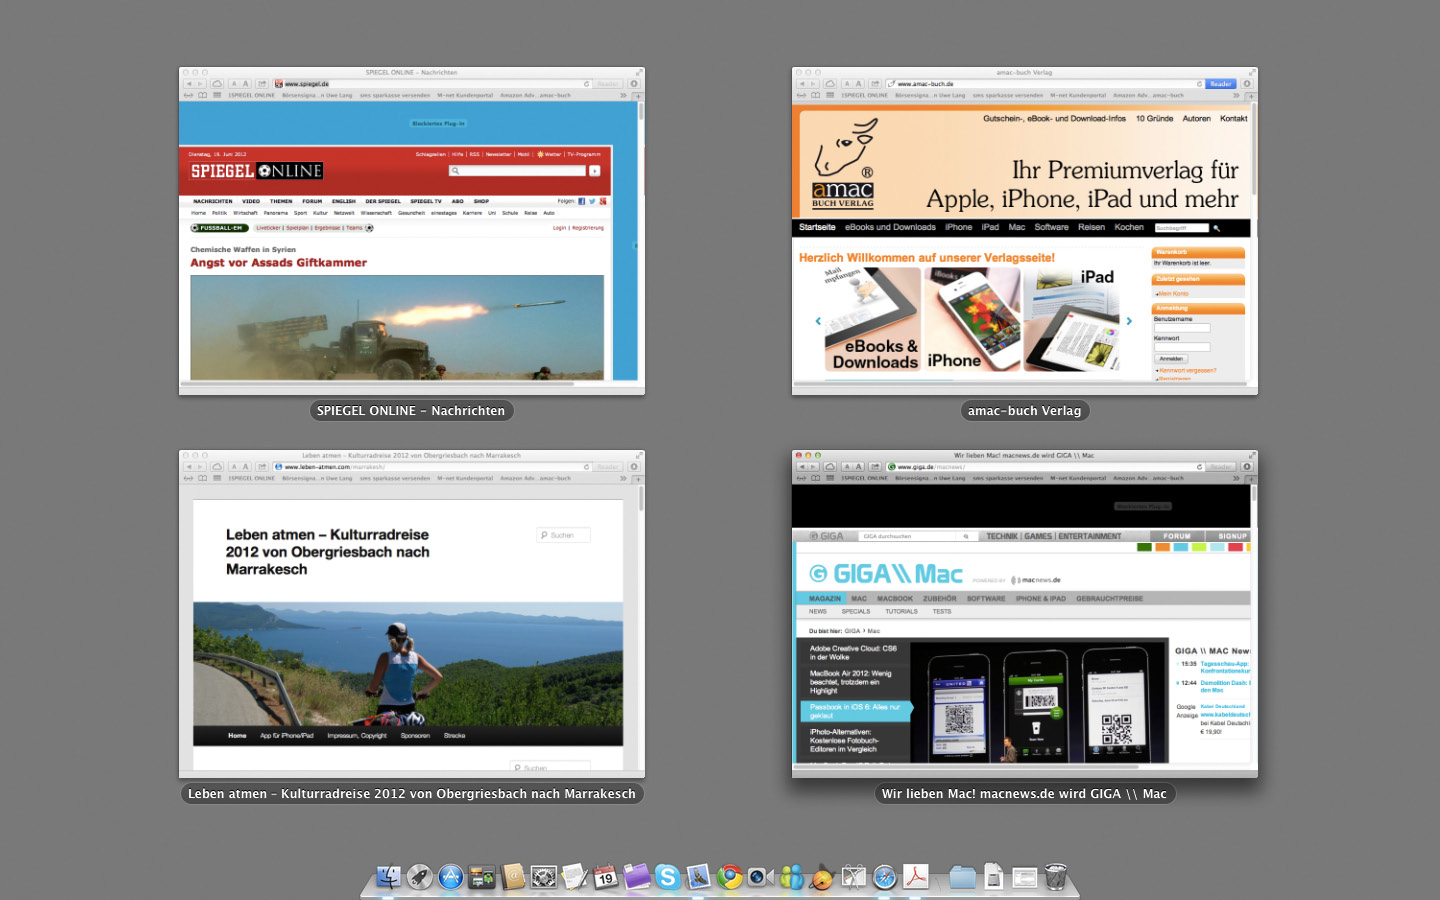
Task: Select the Leben atmen cyclist photo window
Action: [412, 614]
